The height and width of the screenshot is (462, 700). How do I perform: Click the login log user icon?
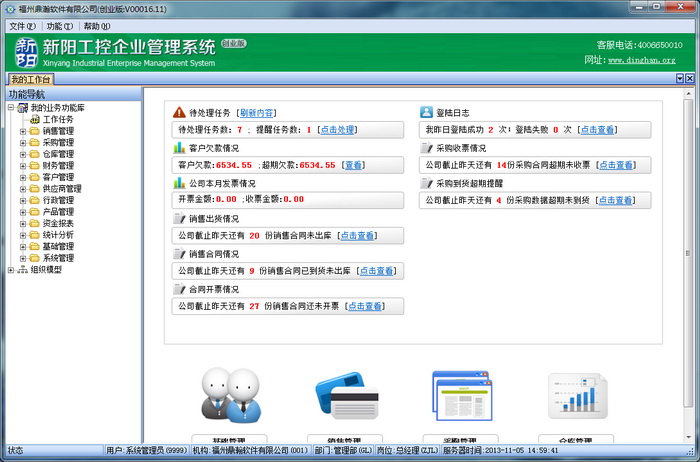(426, 112)
